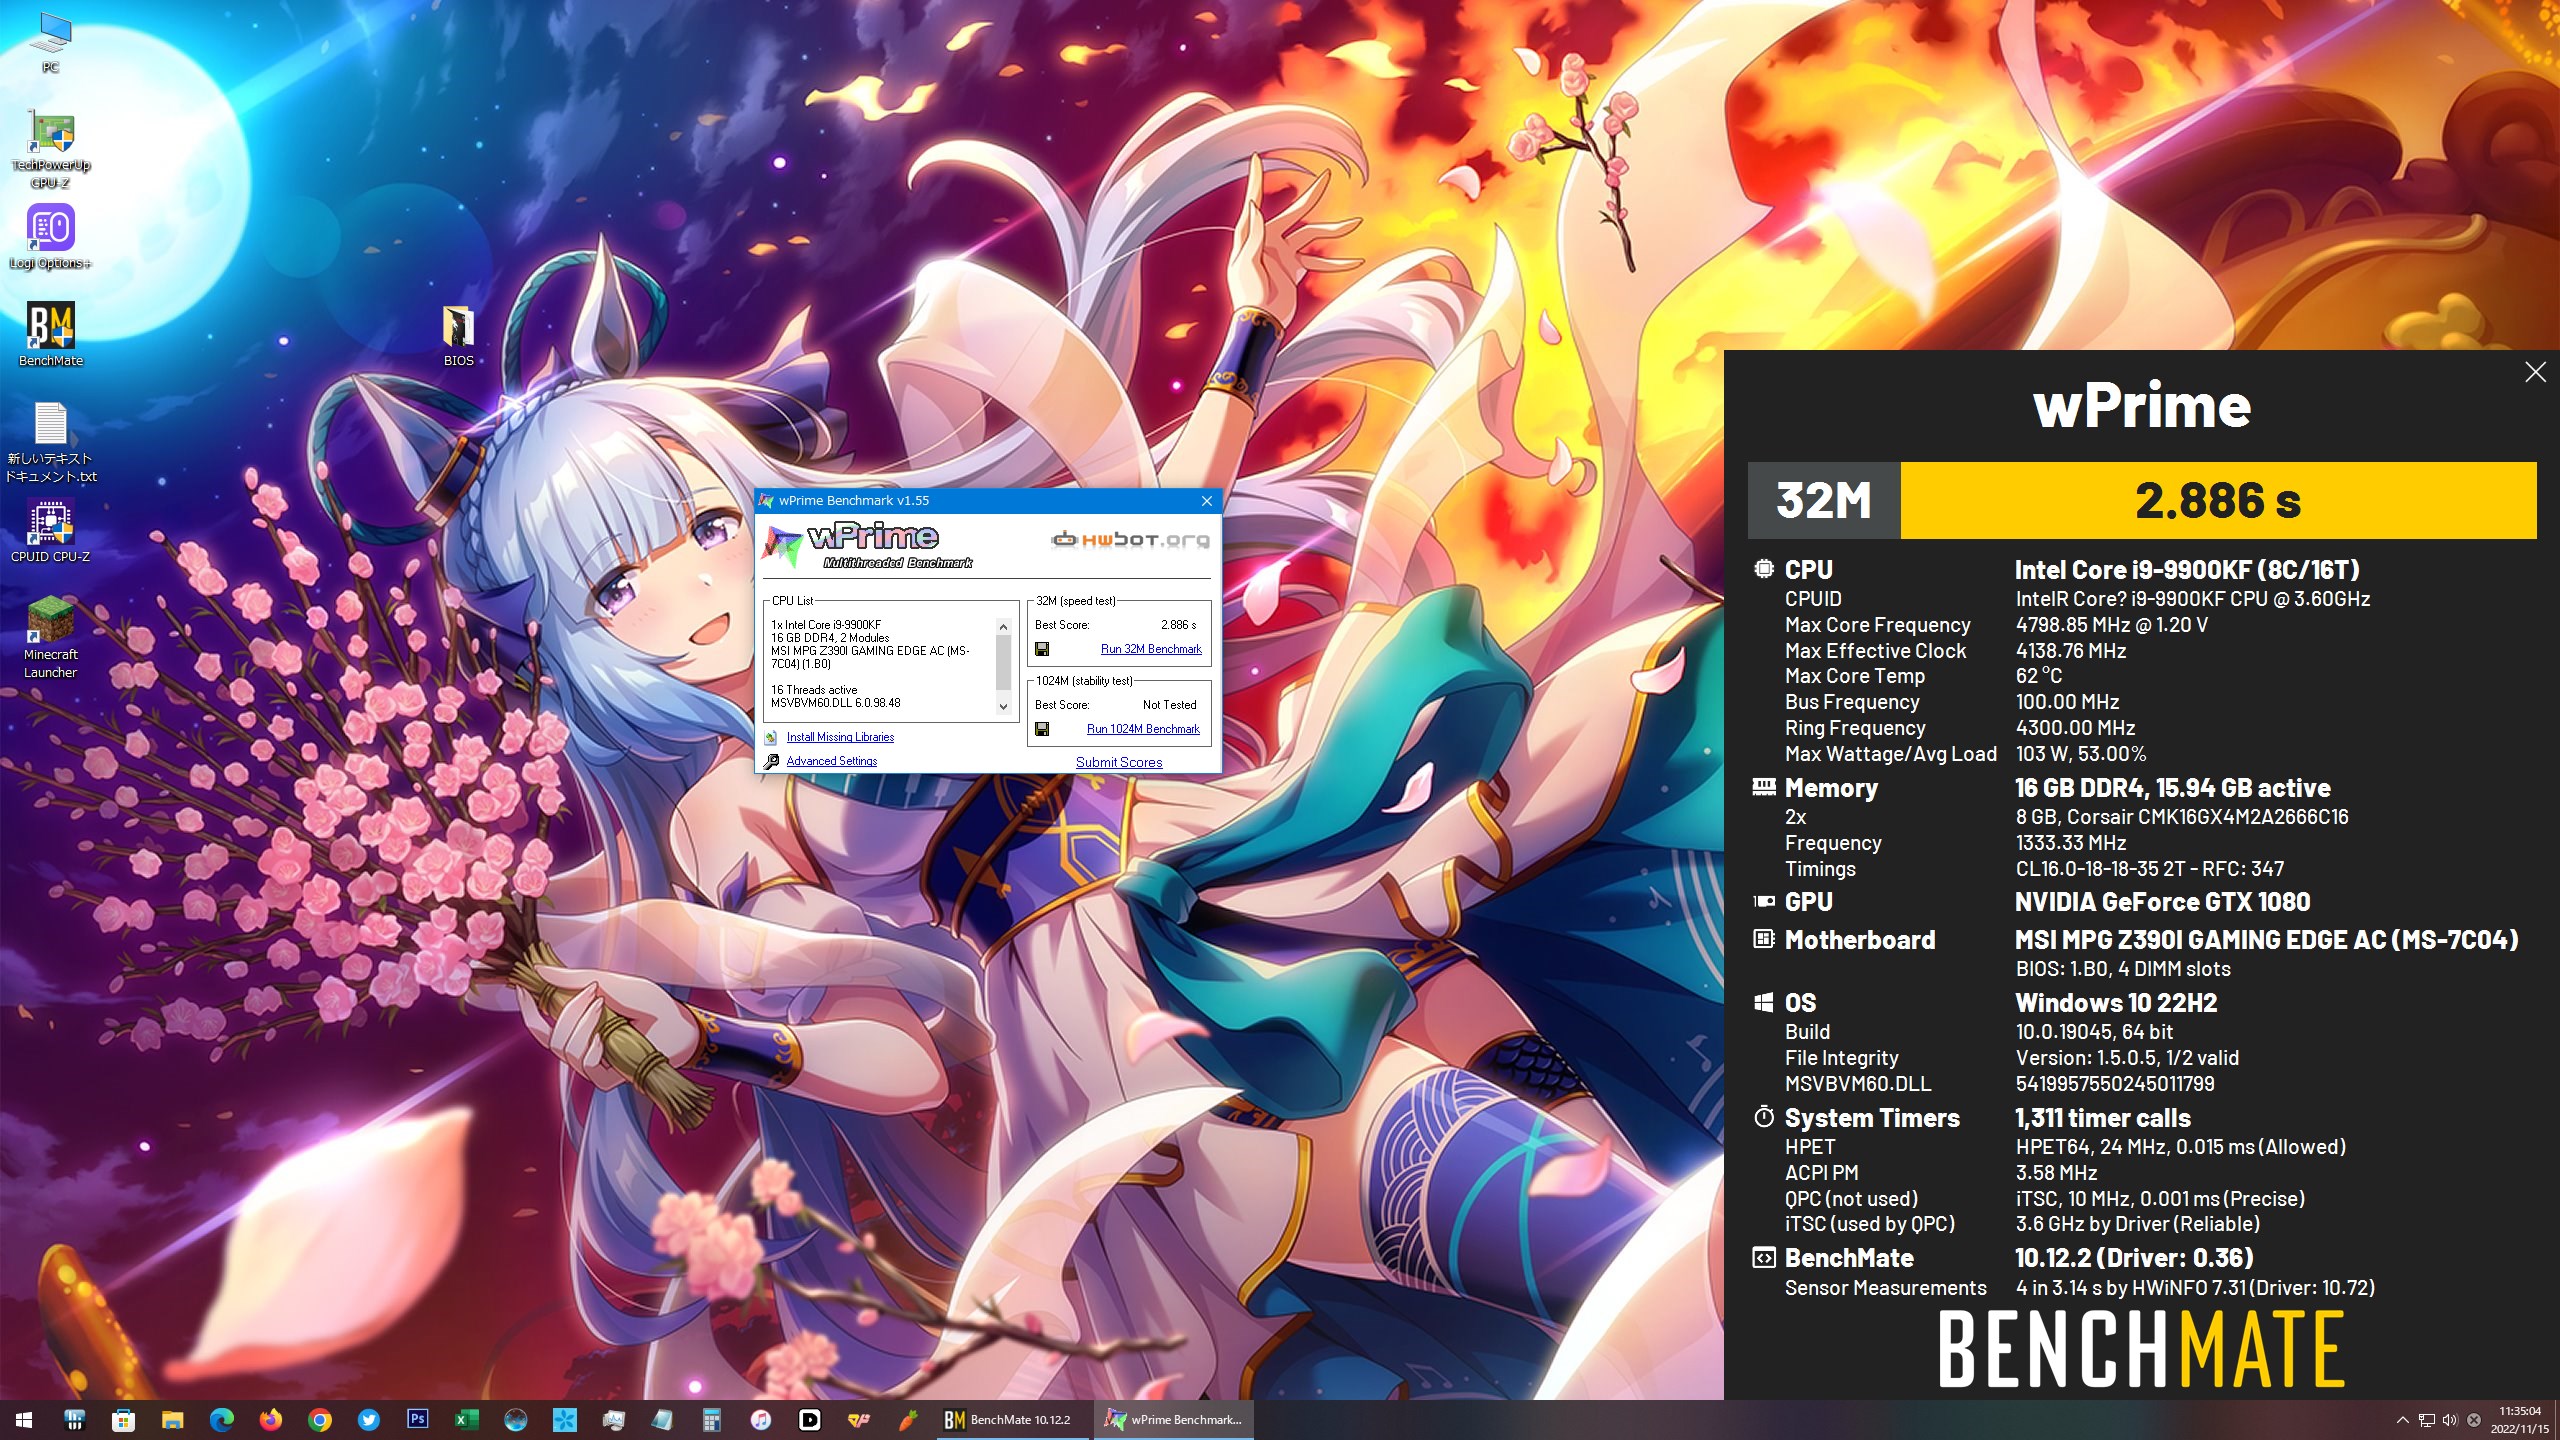Click Submit Scores link
The width and height of the screenshot is (2560, 1440).
pyautogui.click(x=1119, y=762)
